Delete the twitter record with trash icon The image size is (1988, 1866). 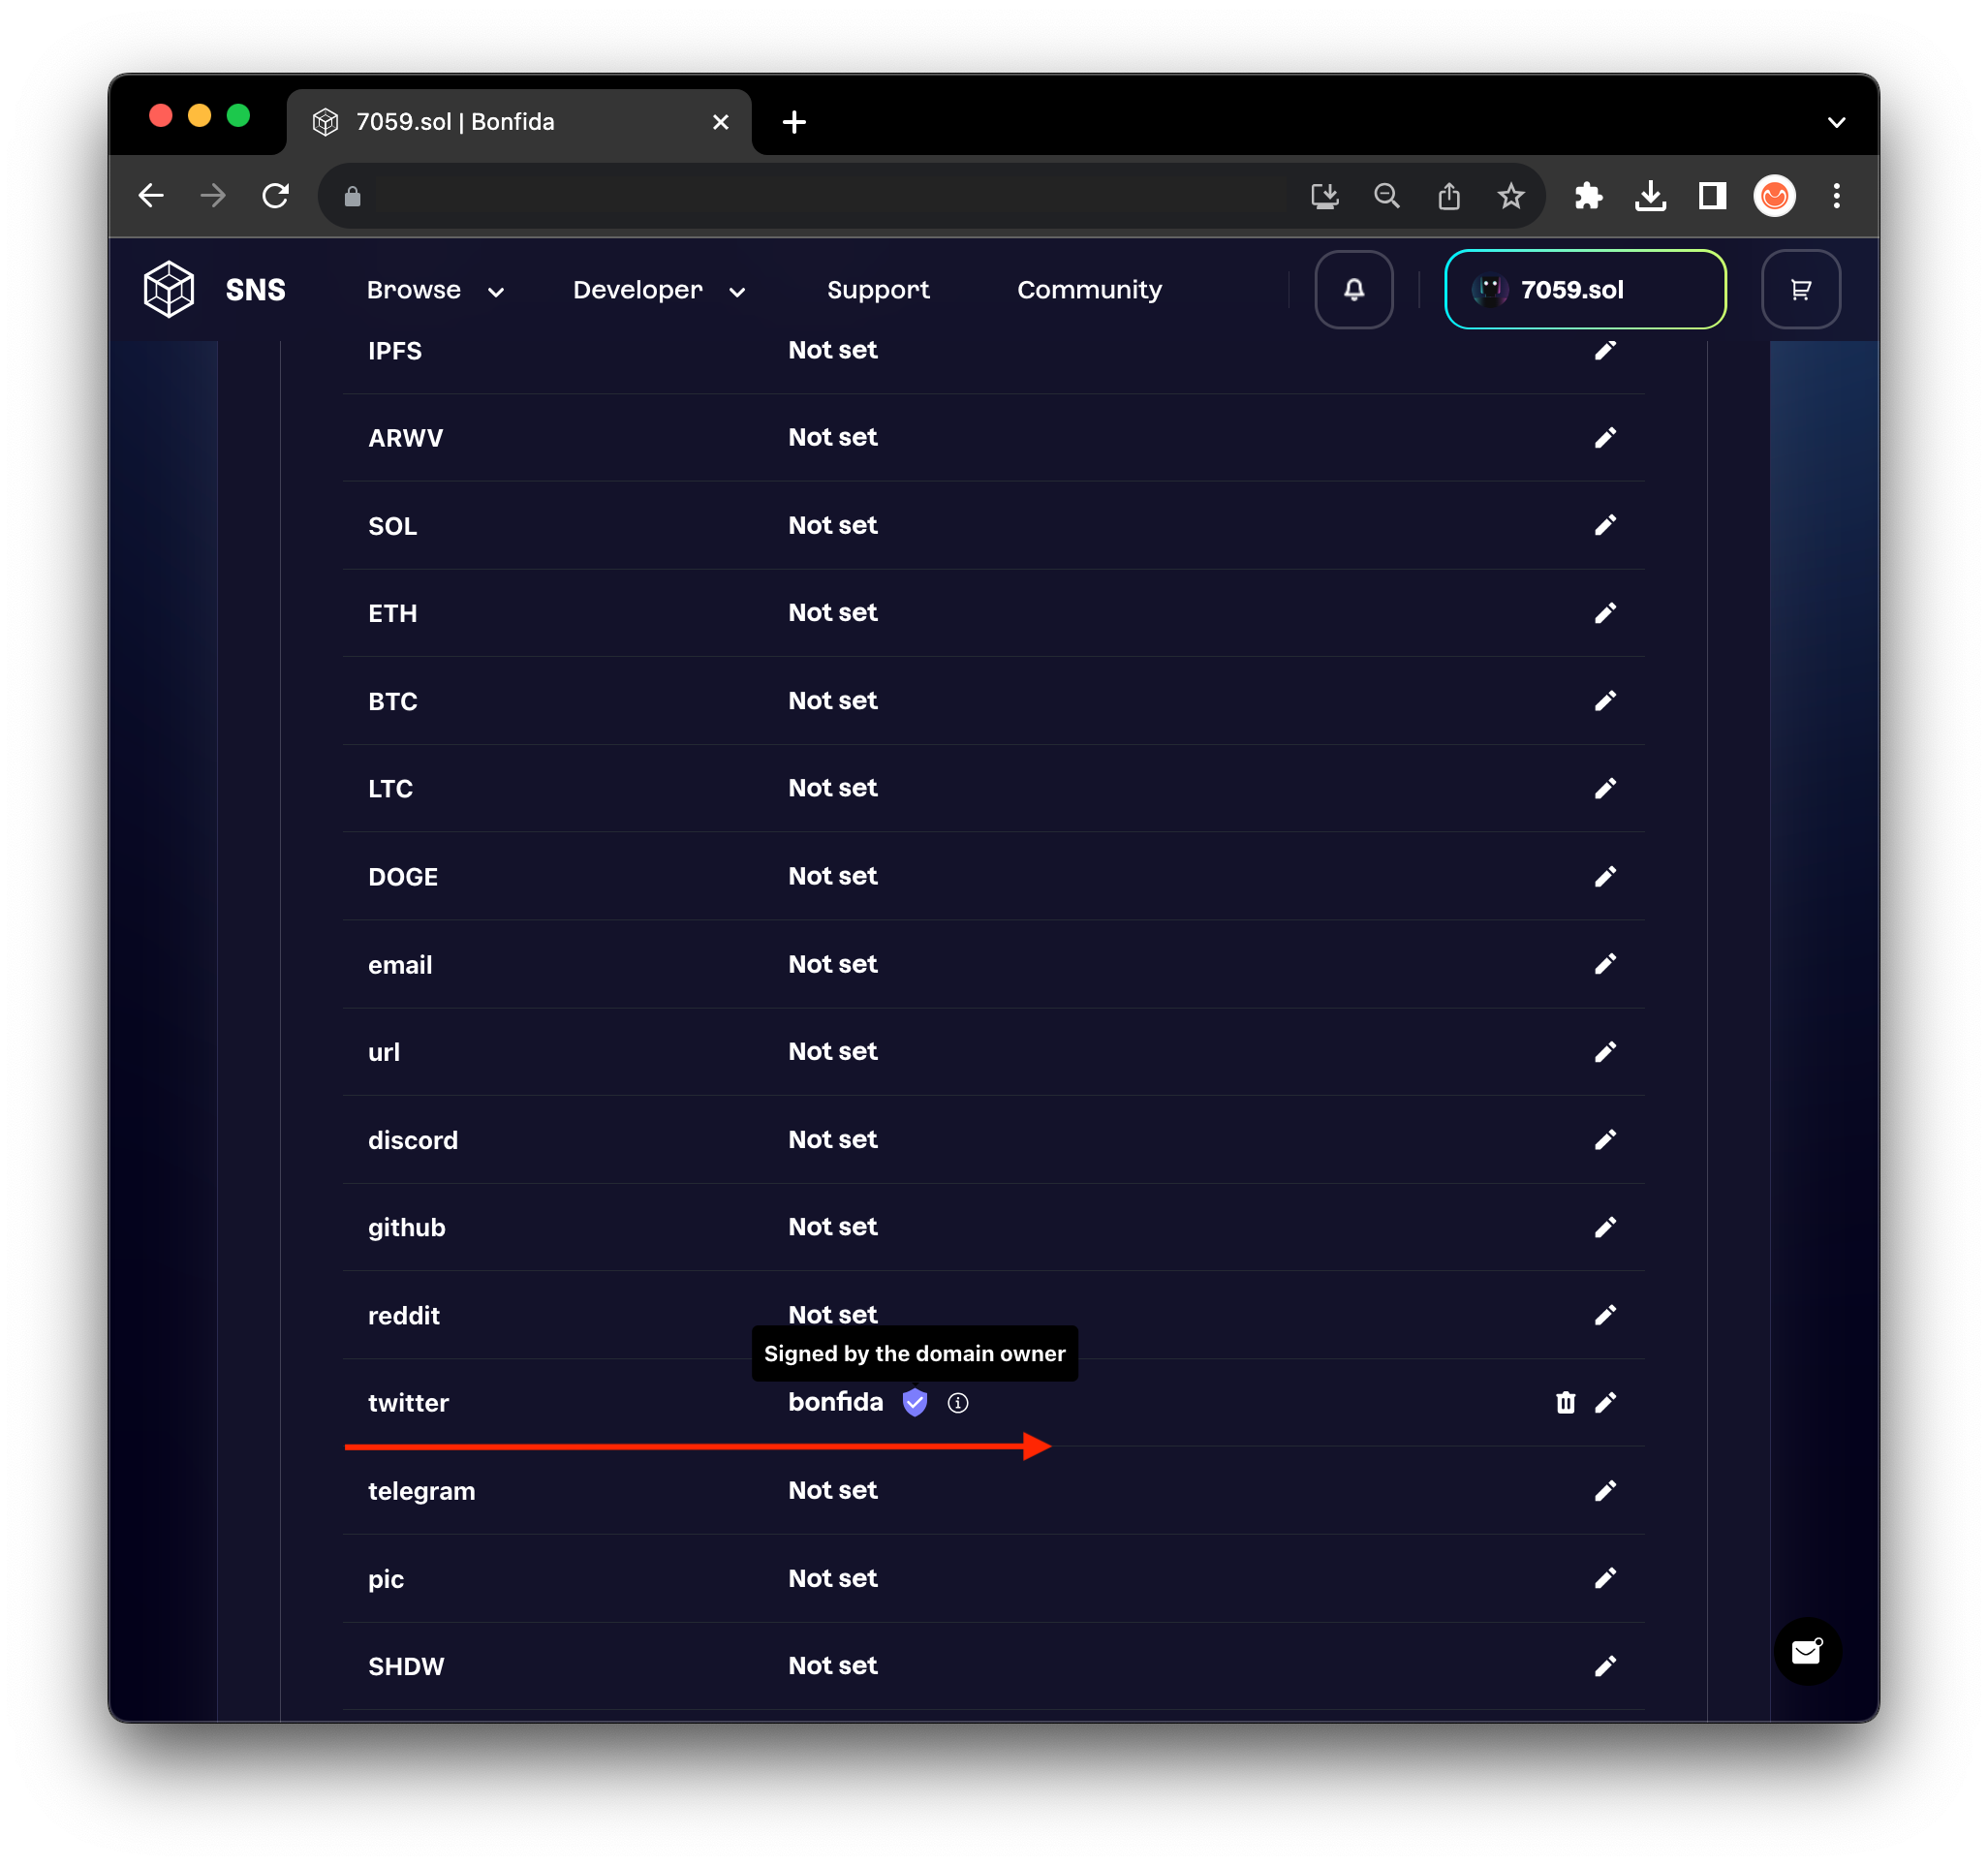[x=1565, y=1403]
